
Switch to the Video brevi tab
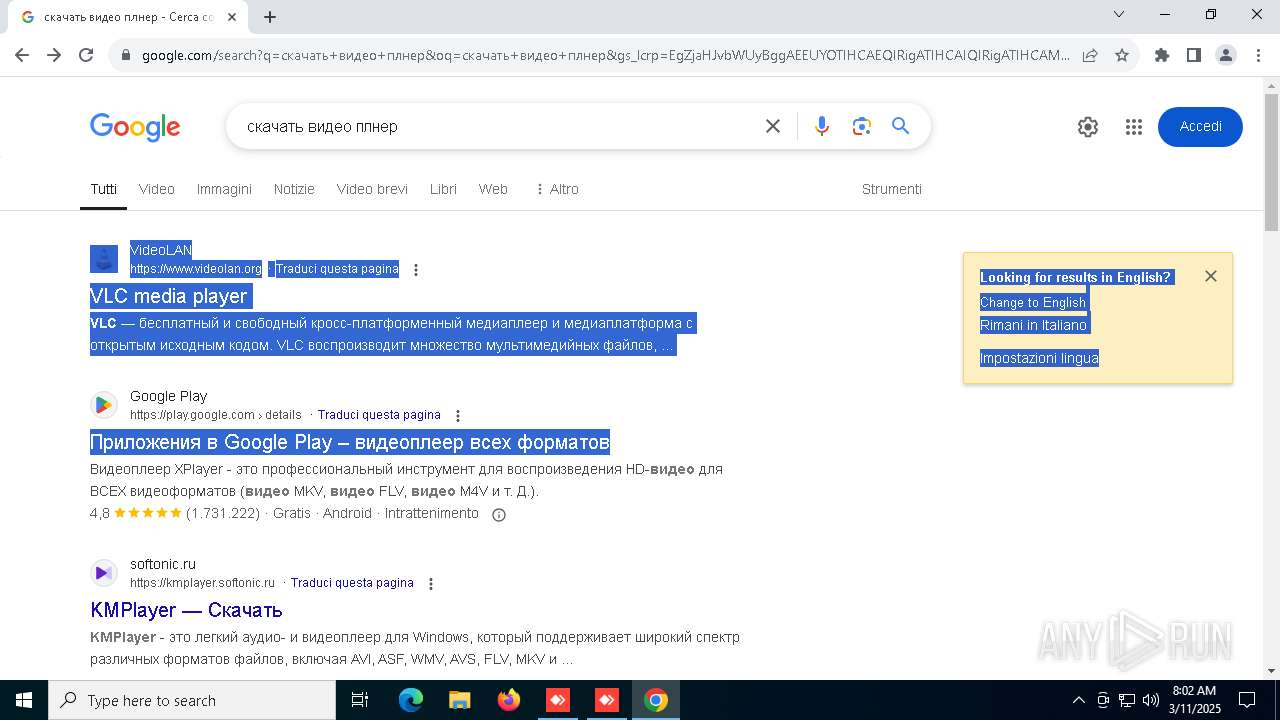click(x=372, y=189)
